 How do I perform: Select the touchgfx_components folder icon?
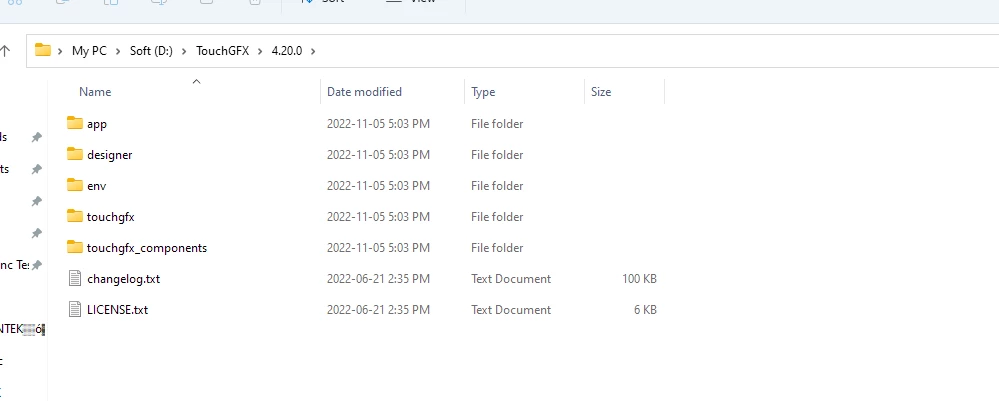tap(75, 247)
